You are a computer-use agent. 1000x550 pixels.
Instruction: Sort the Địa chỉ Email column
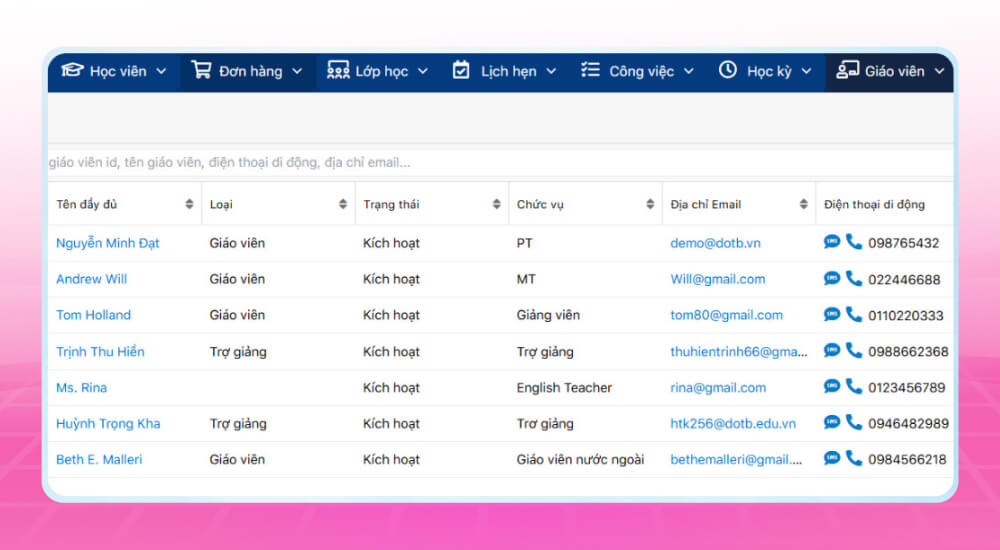(803, 204)
